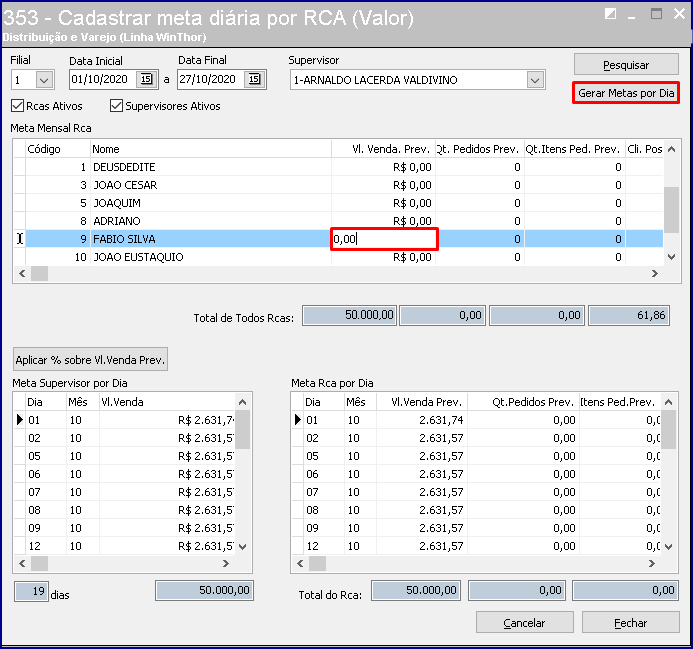Click Total de Todos Rcas 50.000,00 field
693x649 pixels.
pyautogui.click(x=349, y=315)
